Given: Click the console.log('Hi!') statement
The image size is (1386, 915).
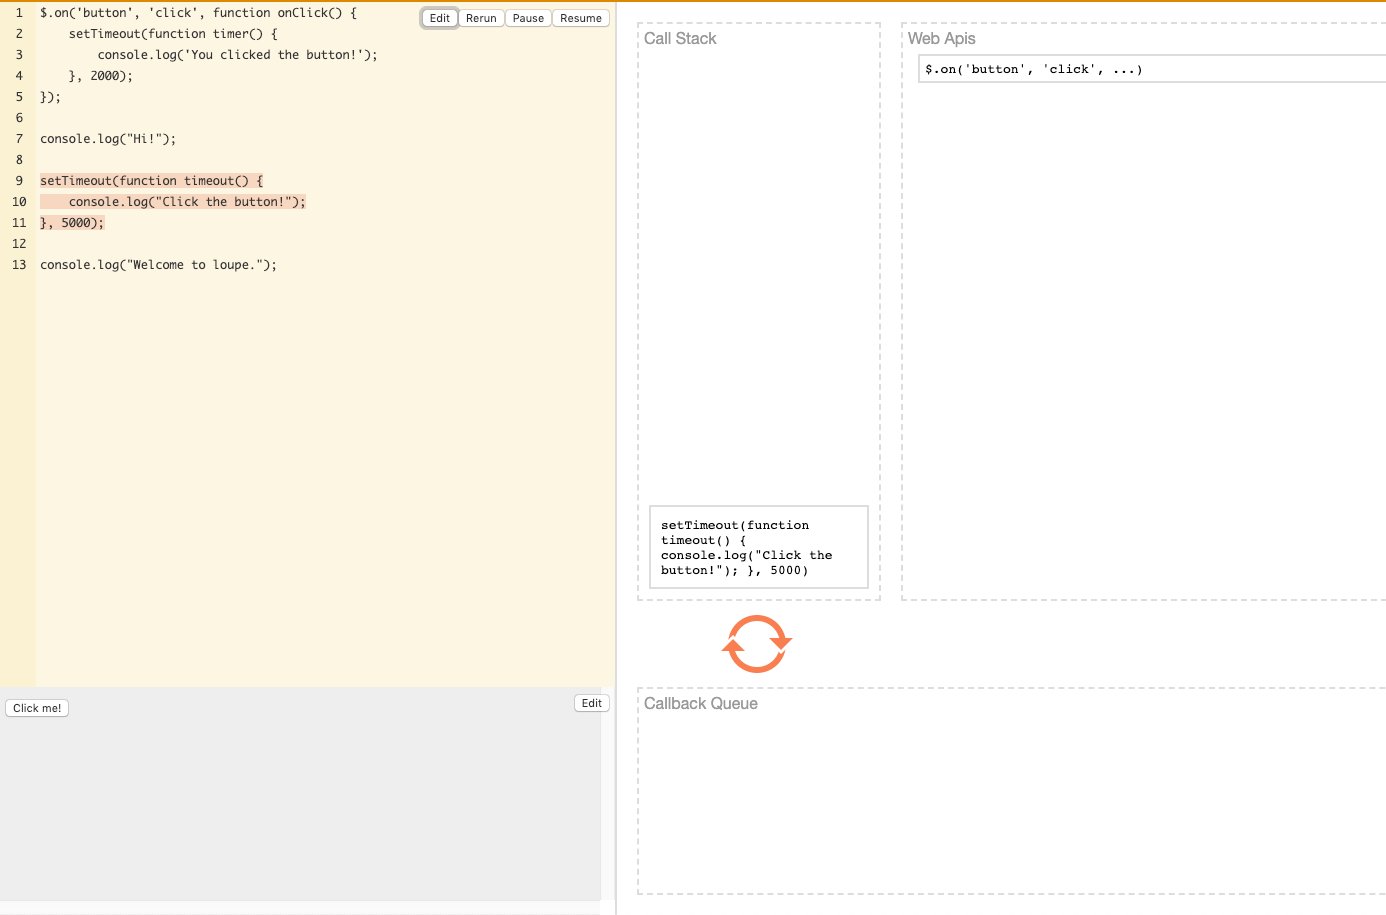Looking at the screenshot, I should pos(108,138).
